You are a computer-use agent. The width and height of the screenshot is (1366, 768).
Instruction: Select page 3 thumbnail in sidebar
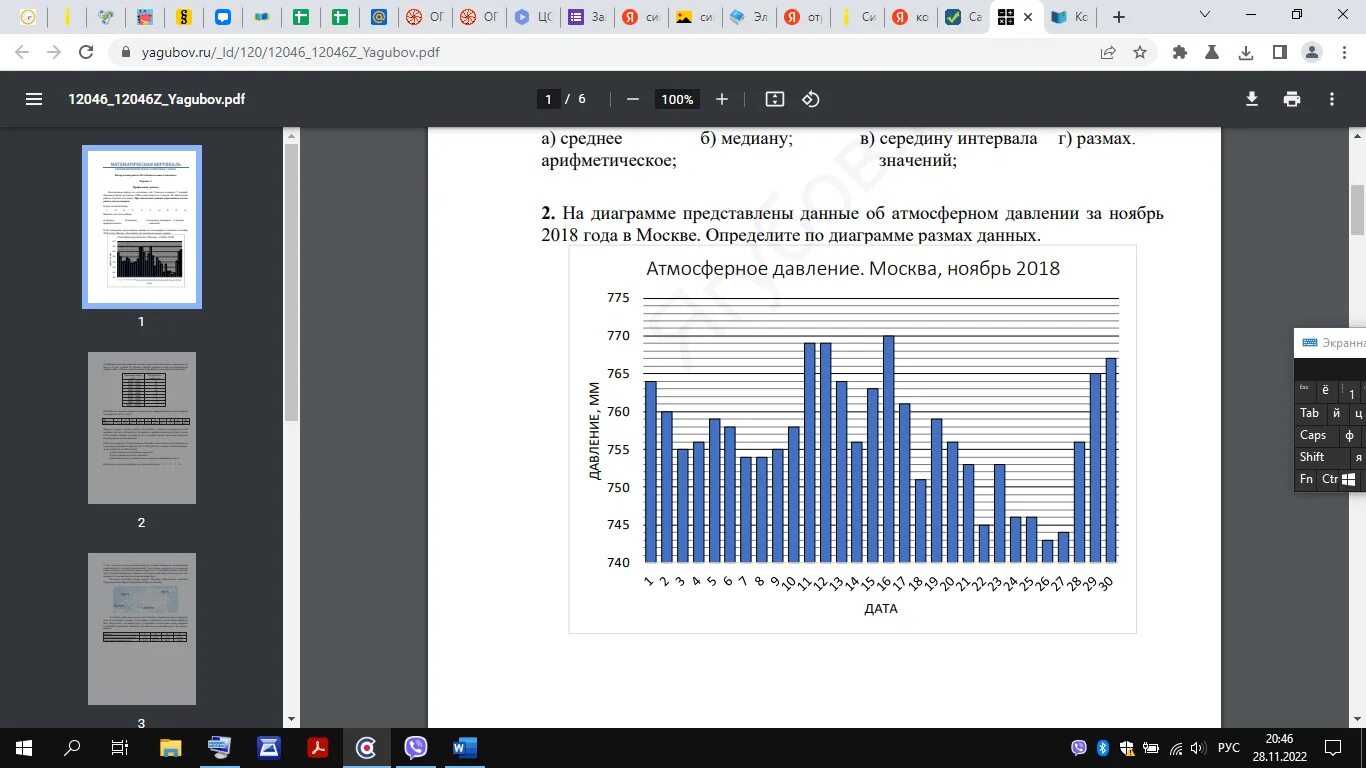tap(141, 629)
